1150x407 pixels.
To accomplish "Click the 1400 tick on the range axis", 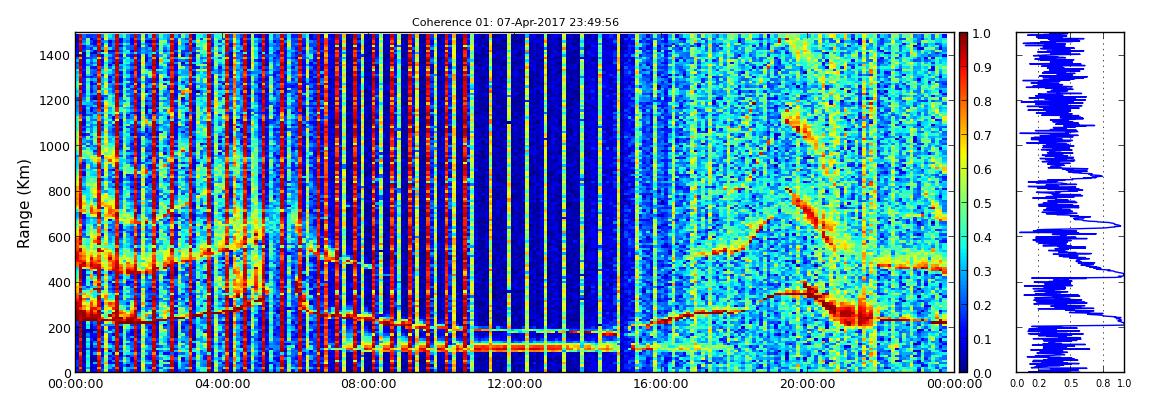I will coord(54,55).
